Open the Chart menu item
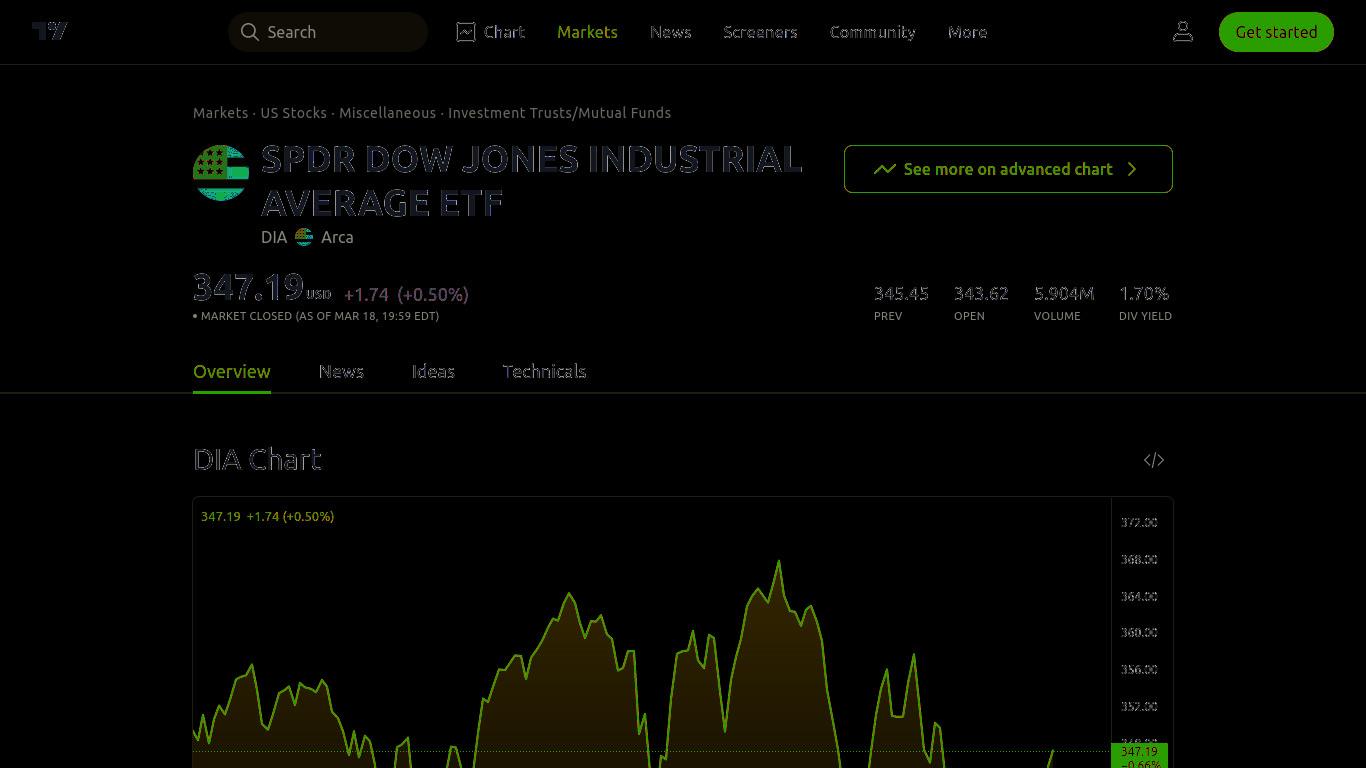Viewport: 1366px width, 768px height. tap(491, 32)
